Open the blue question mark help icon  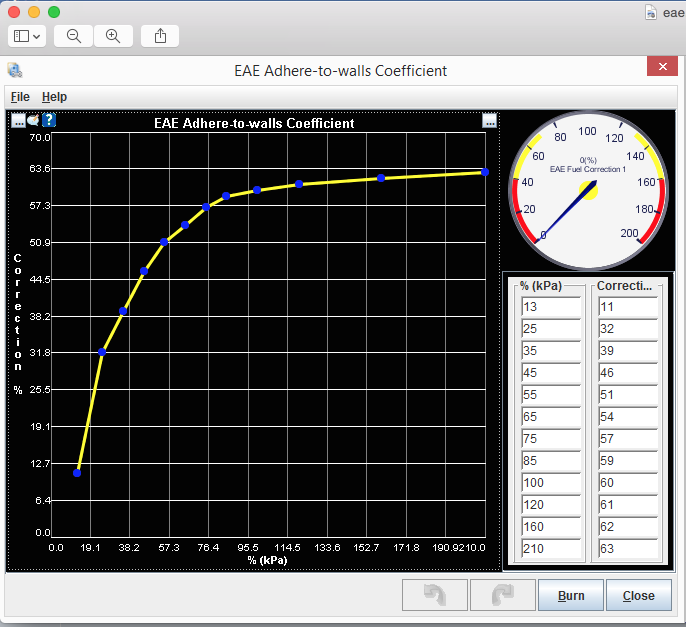point(48,121)
